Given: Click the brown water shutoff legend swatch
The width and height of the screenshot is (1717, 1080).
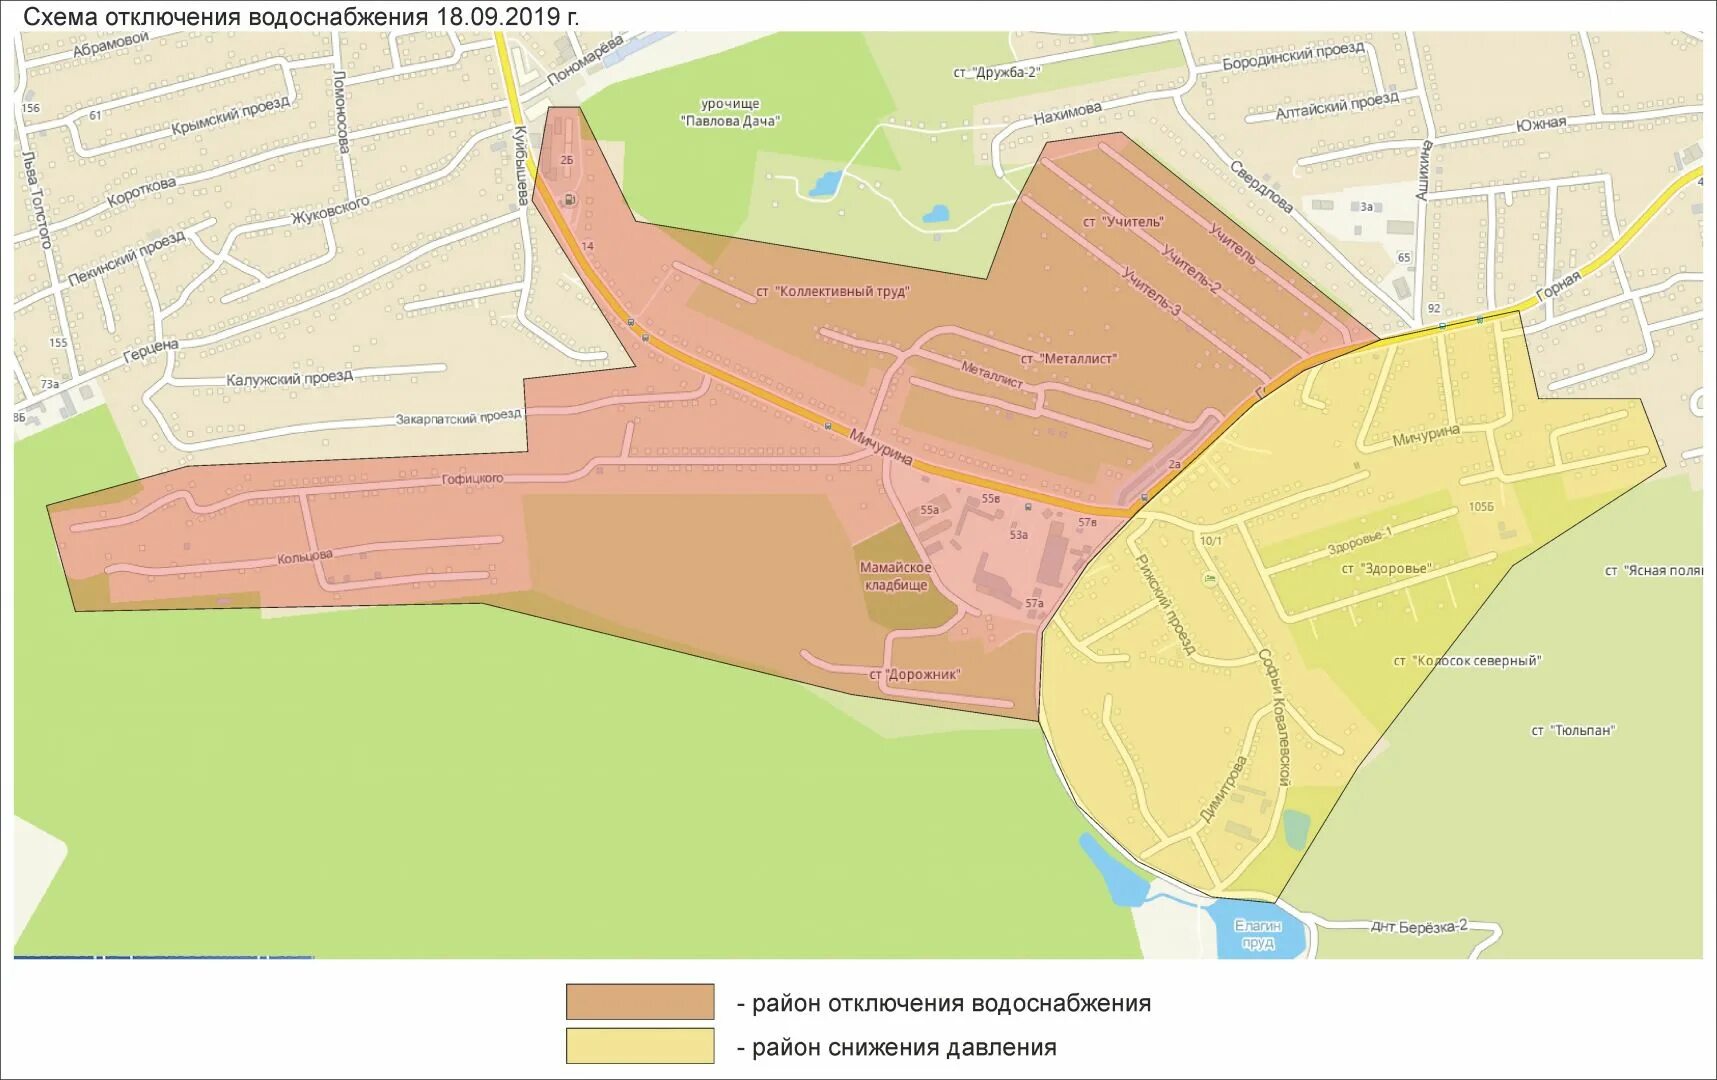Looking at the screenshot, I should point(640,1002).
